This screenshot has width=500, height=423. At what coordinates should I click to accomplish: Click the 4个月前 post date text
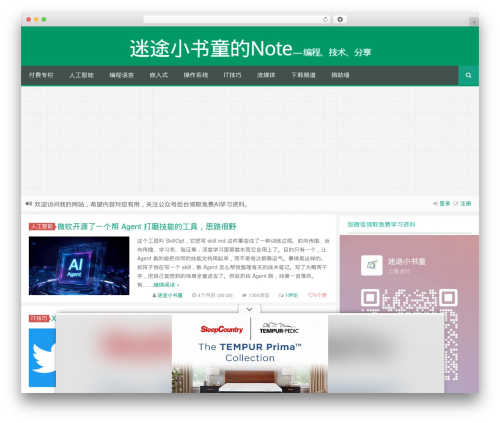point(215,295)
